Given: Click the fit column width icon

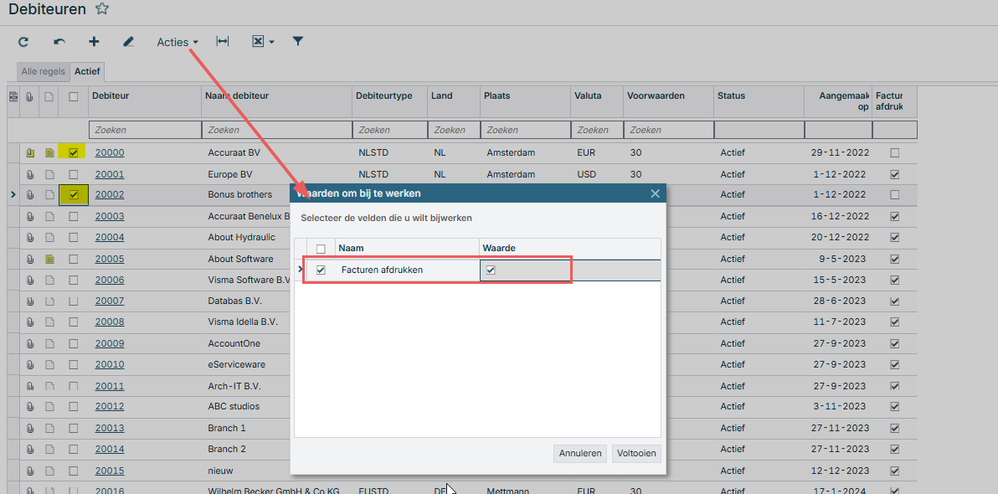Looking at the screenshot, I should pos(223,41).
